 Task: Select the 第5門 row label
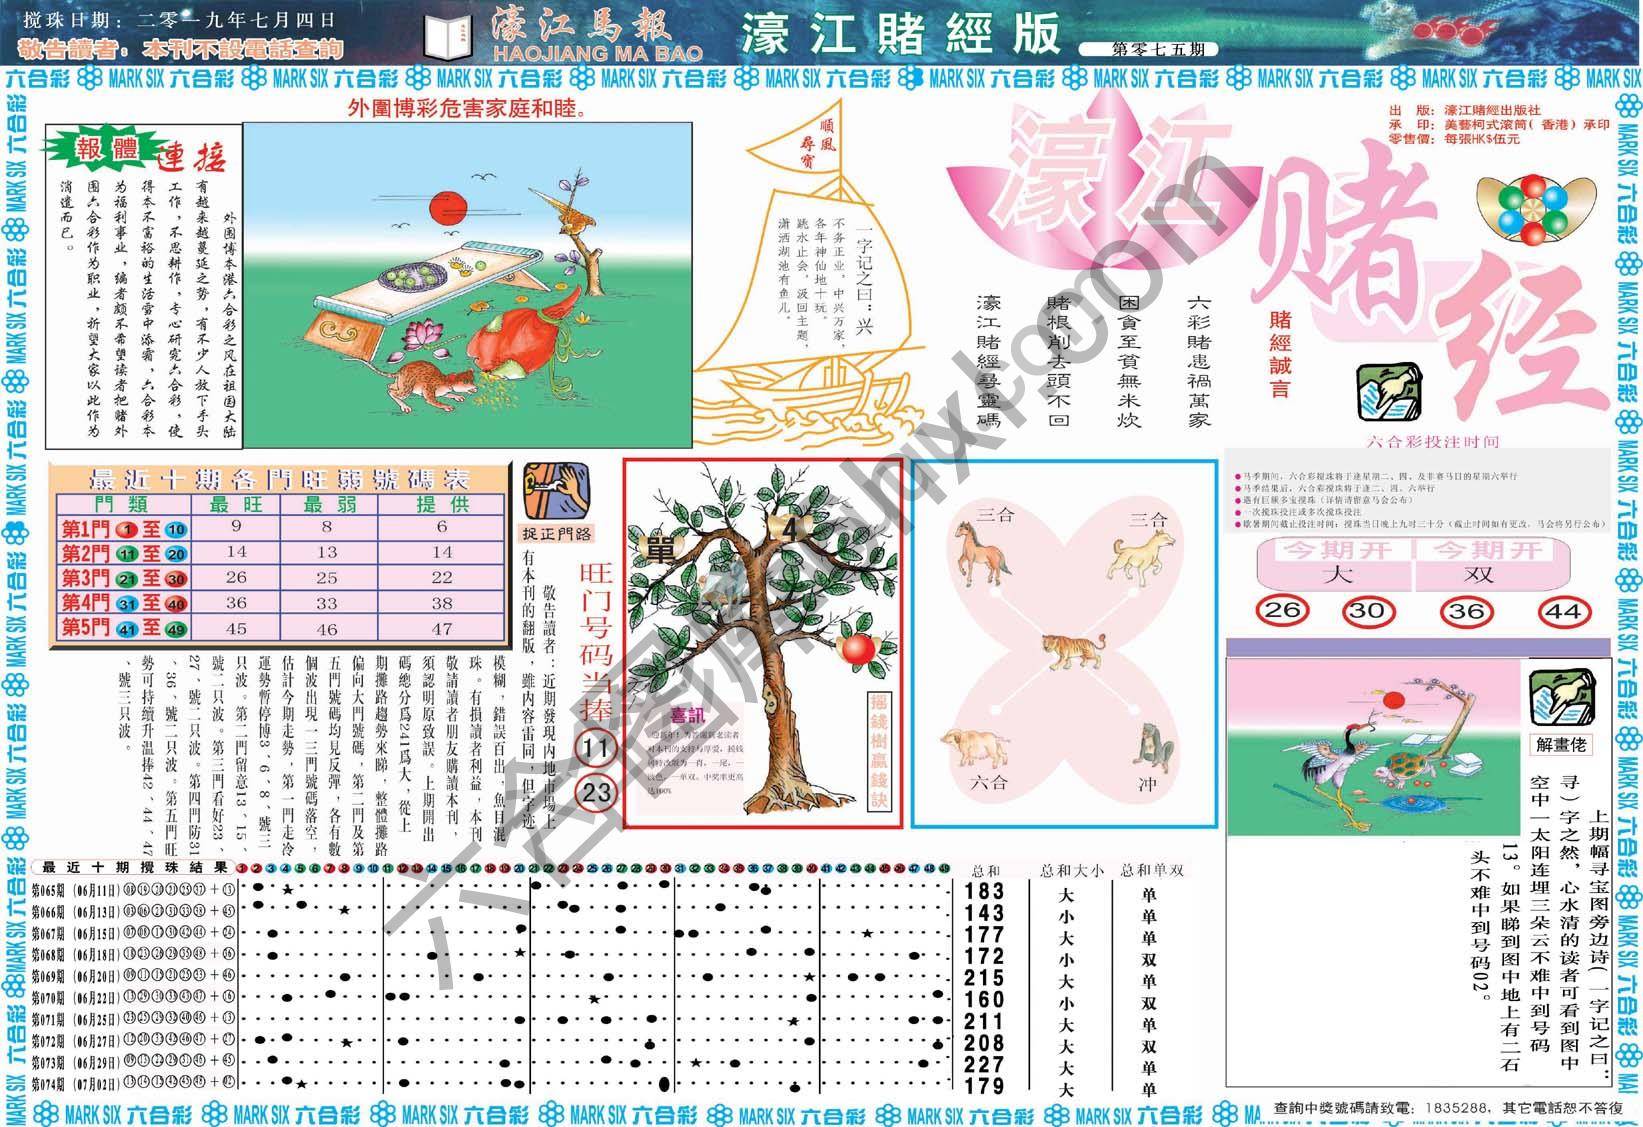click(124, 628)
